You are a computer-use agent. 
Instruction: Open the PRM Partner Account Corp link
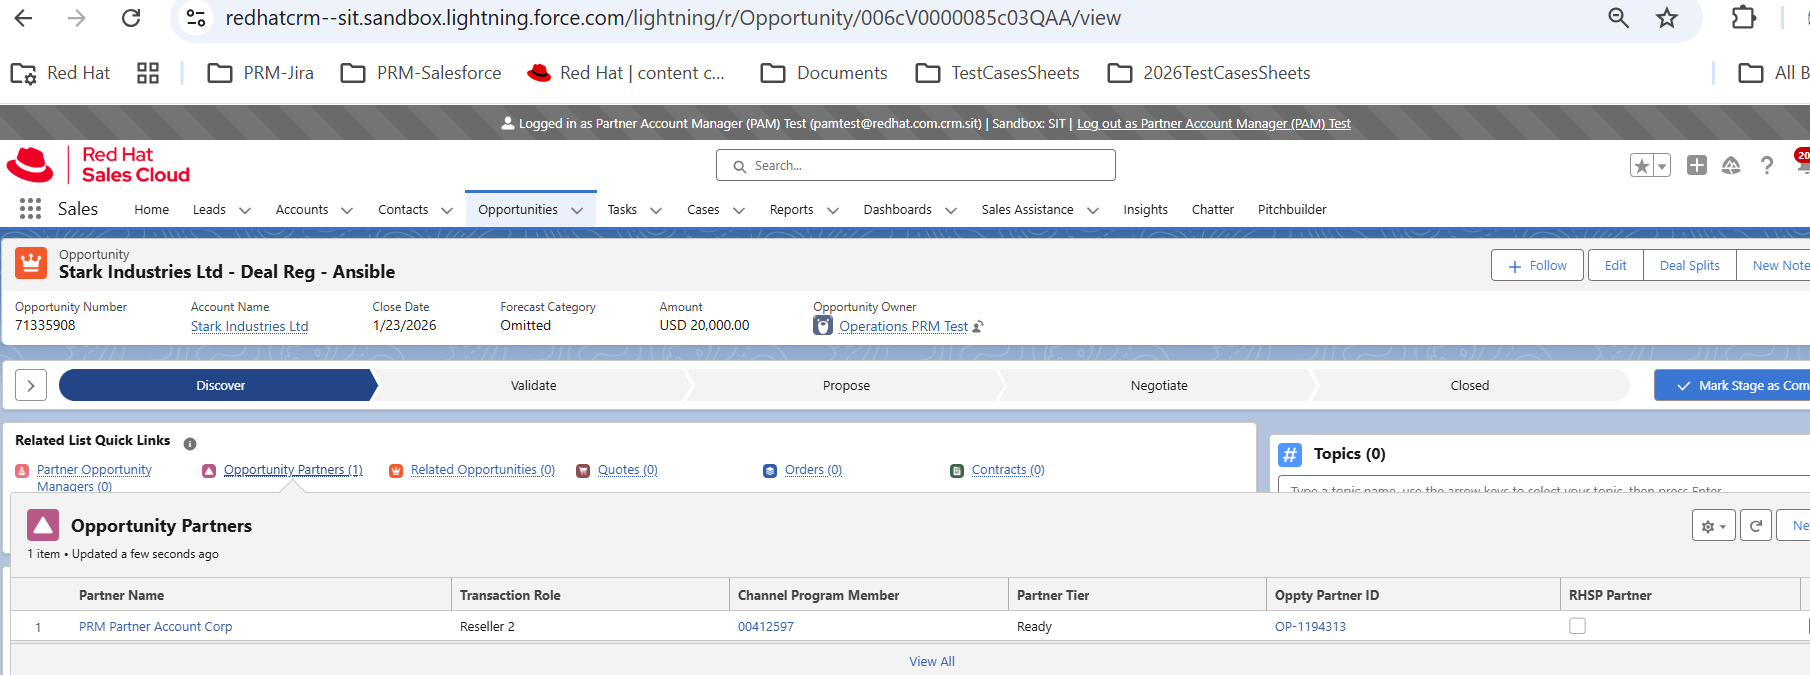point(155,626)
